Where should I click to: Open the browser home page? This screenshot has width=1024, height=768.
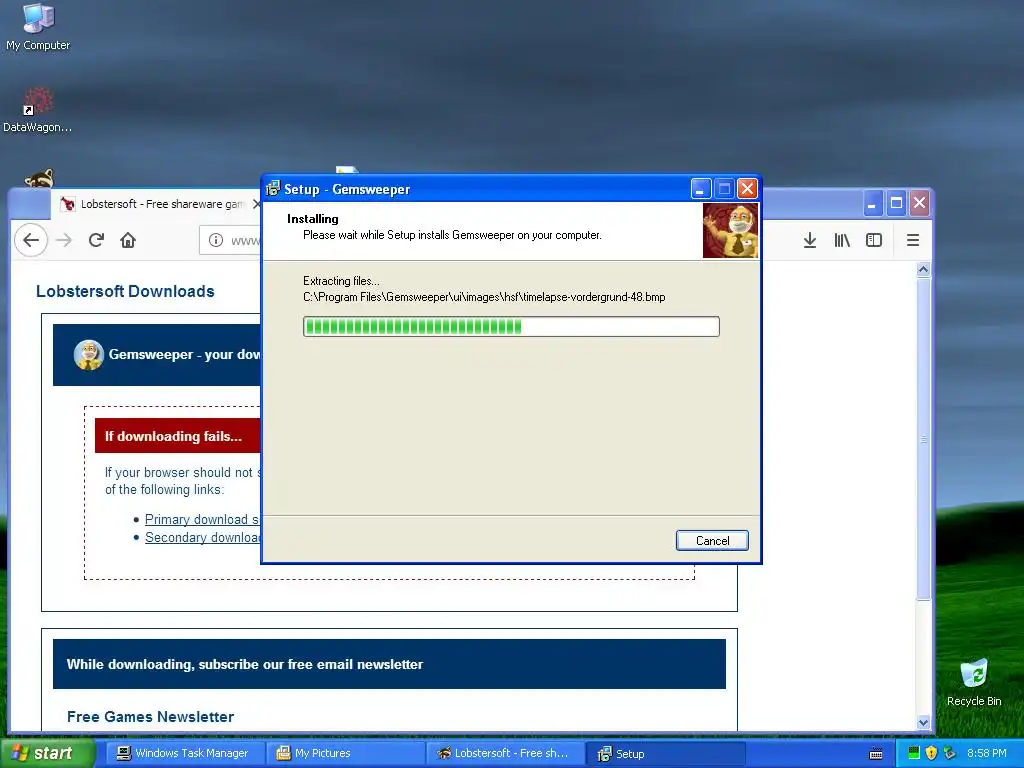pos(128,240)
